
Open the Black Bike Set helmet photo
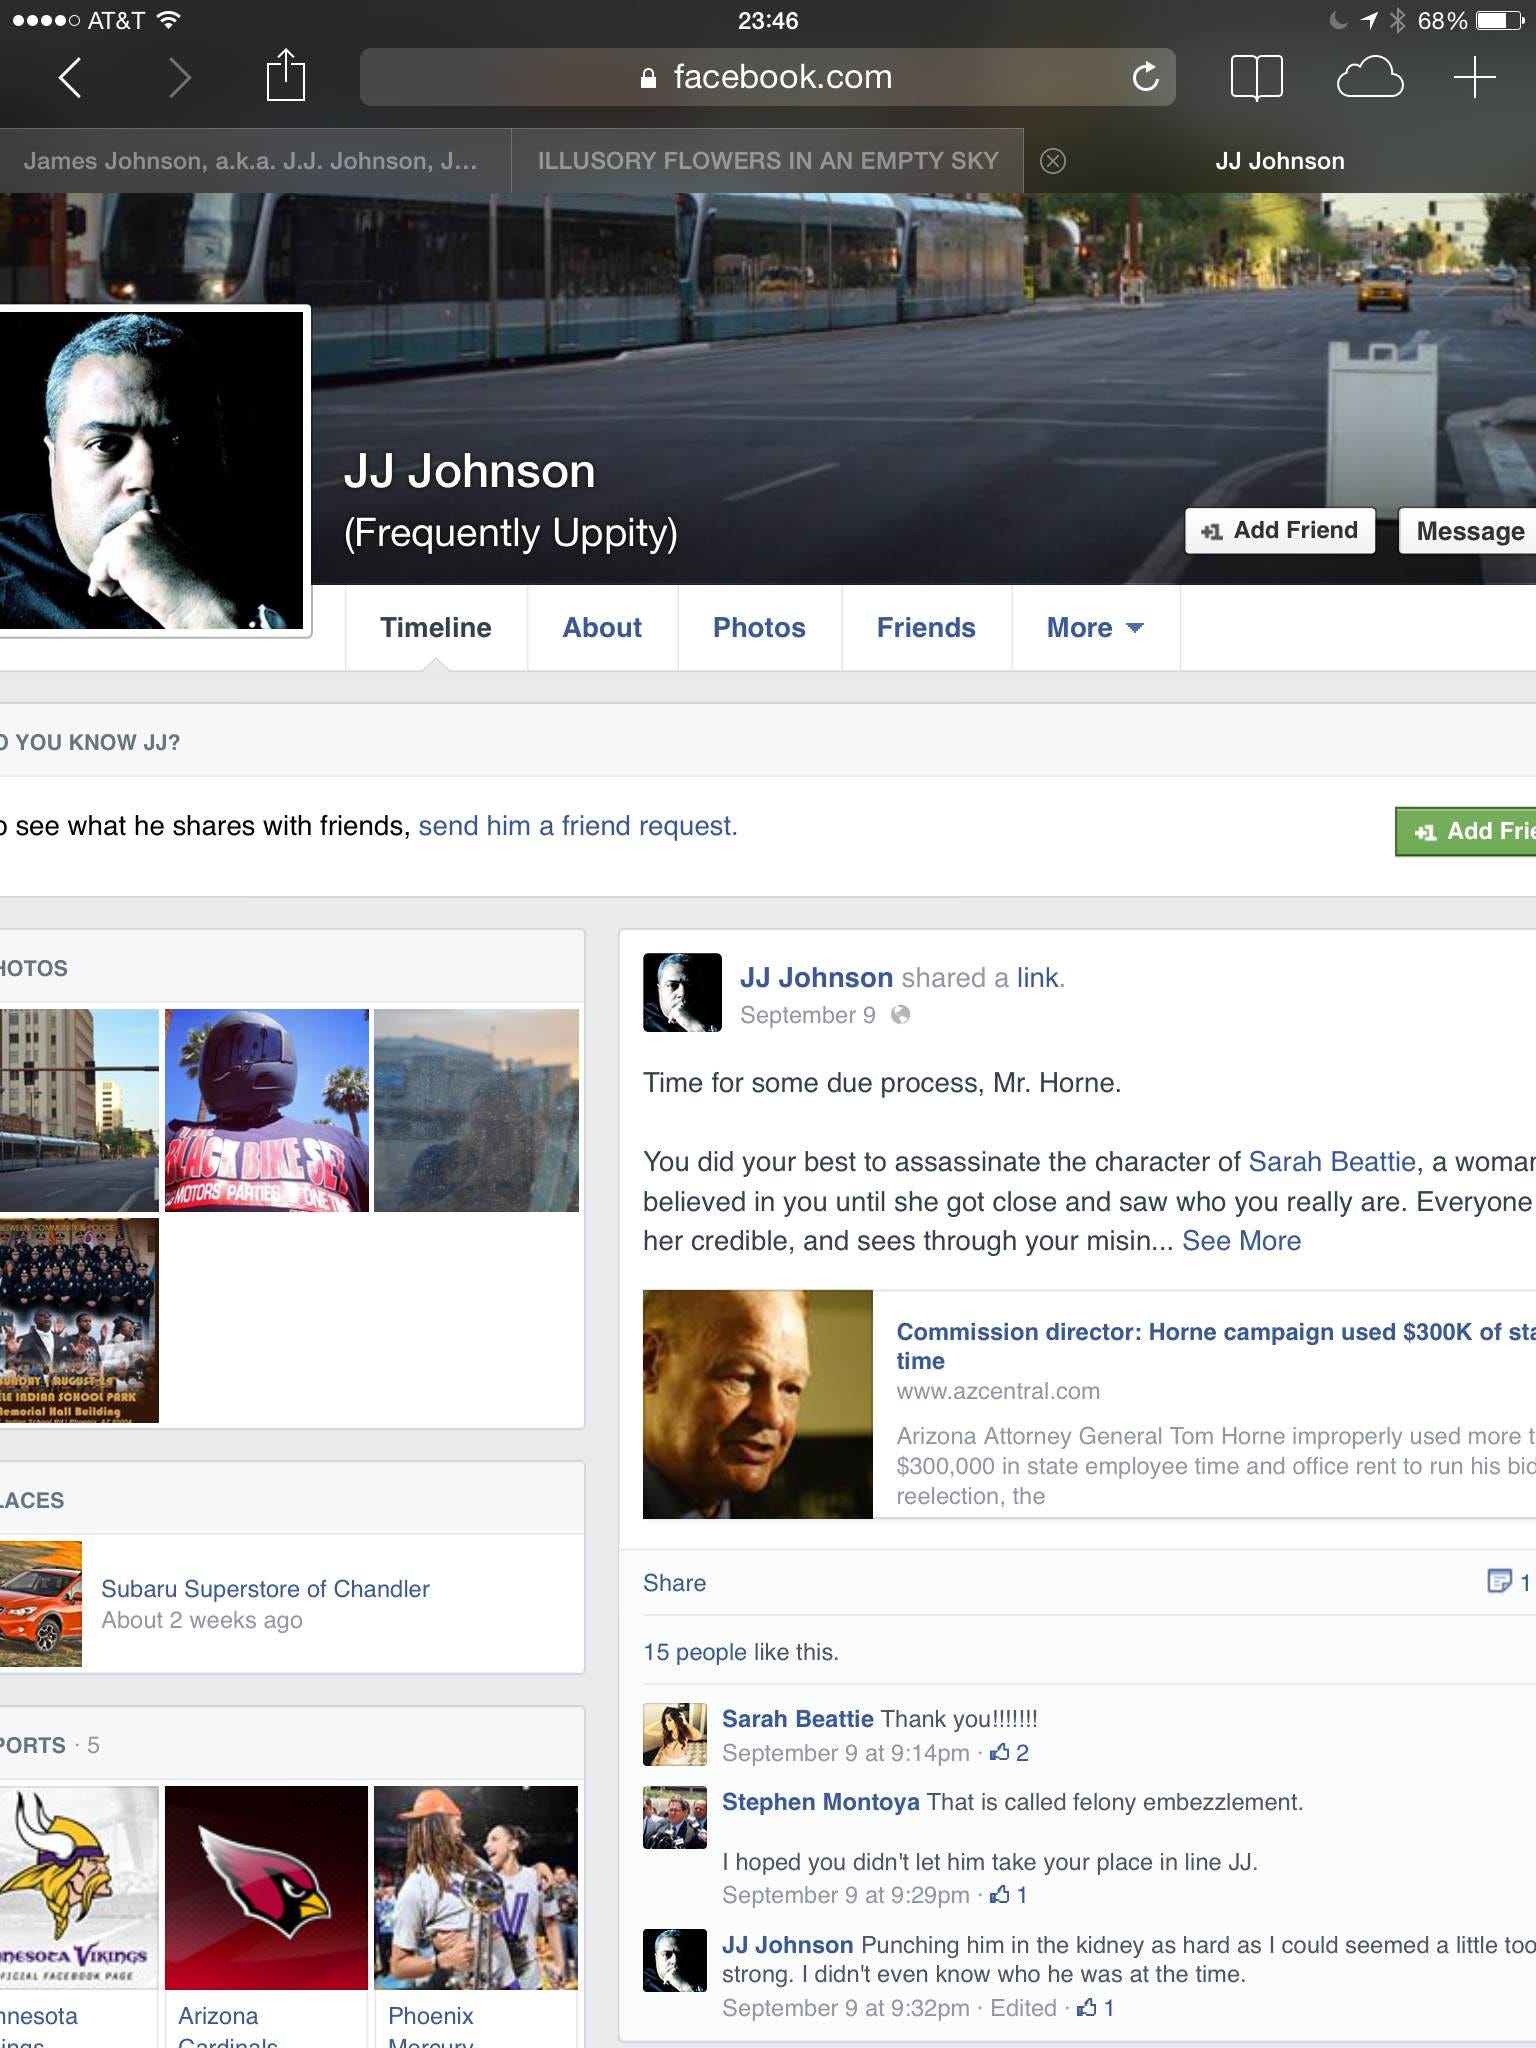point(267,1110)
